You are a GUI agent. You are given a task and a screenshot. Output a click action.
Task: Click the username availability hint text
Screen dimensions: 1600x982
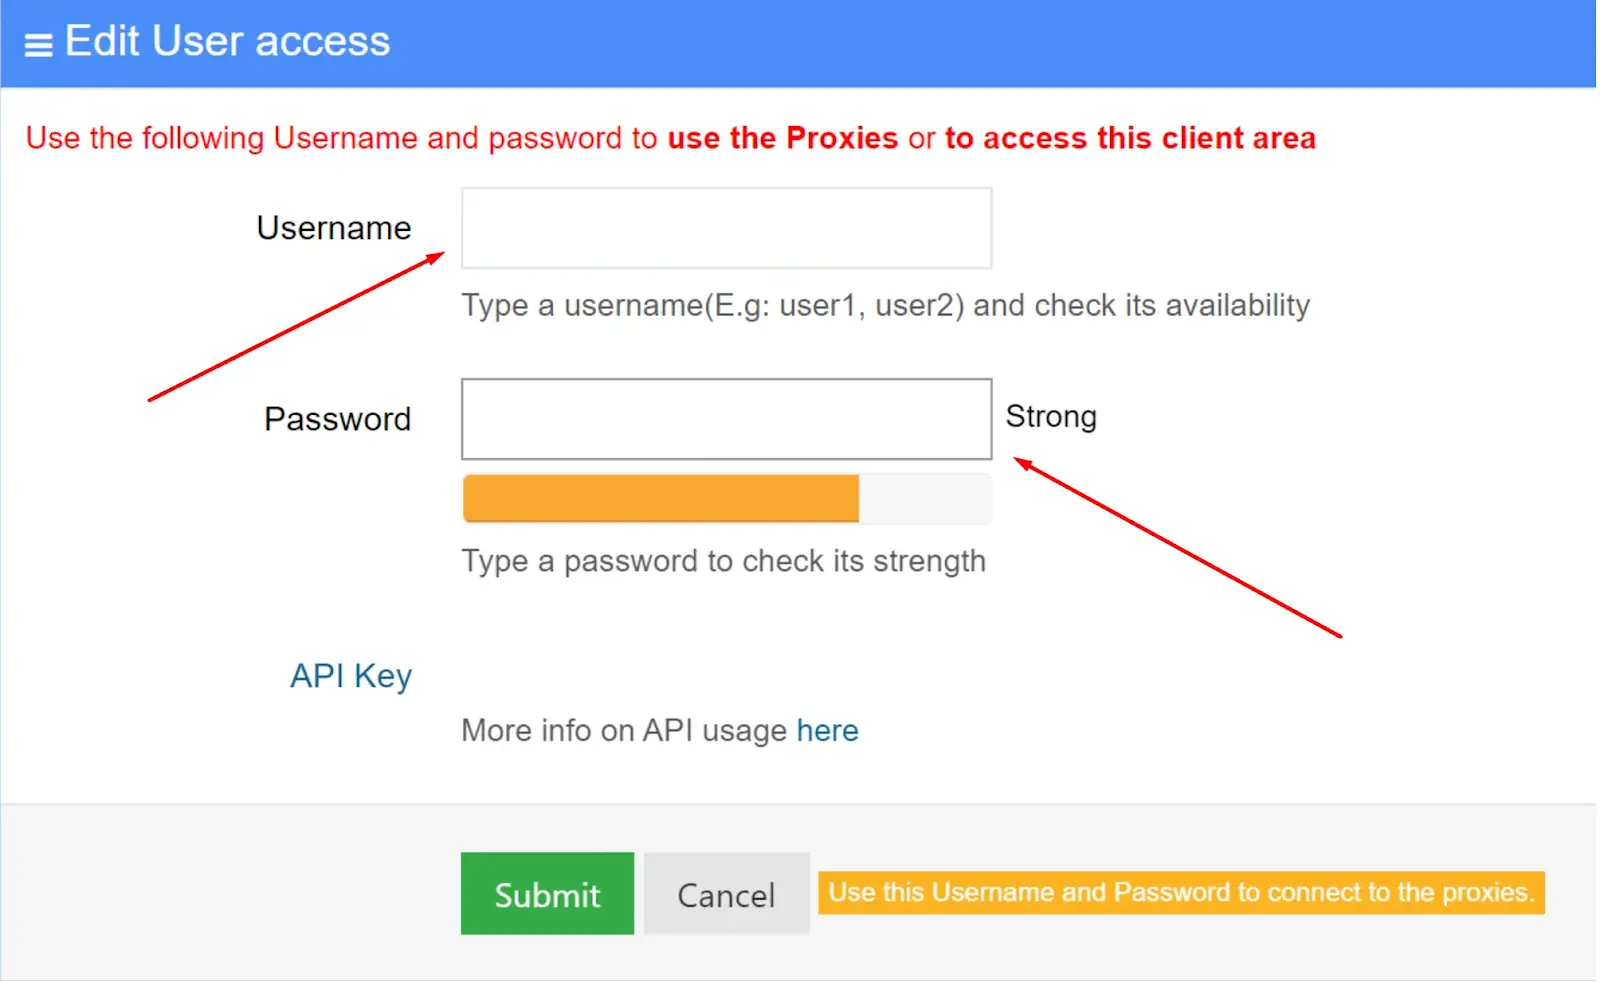(x=885, y=305)
